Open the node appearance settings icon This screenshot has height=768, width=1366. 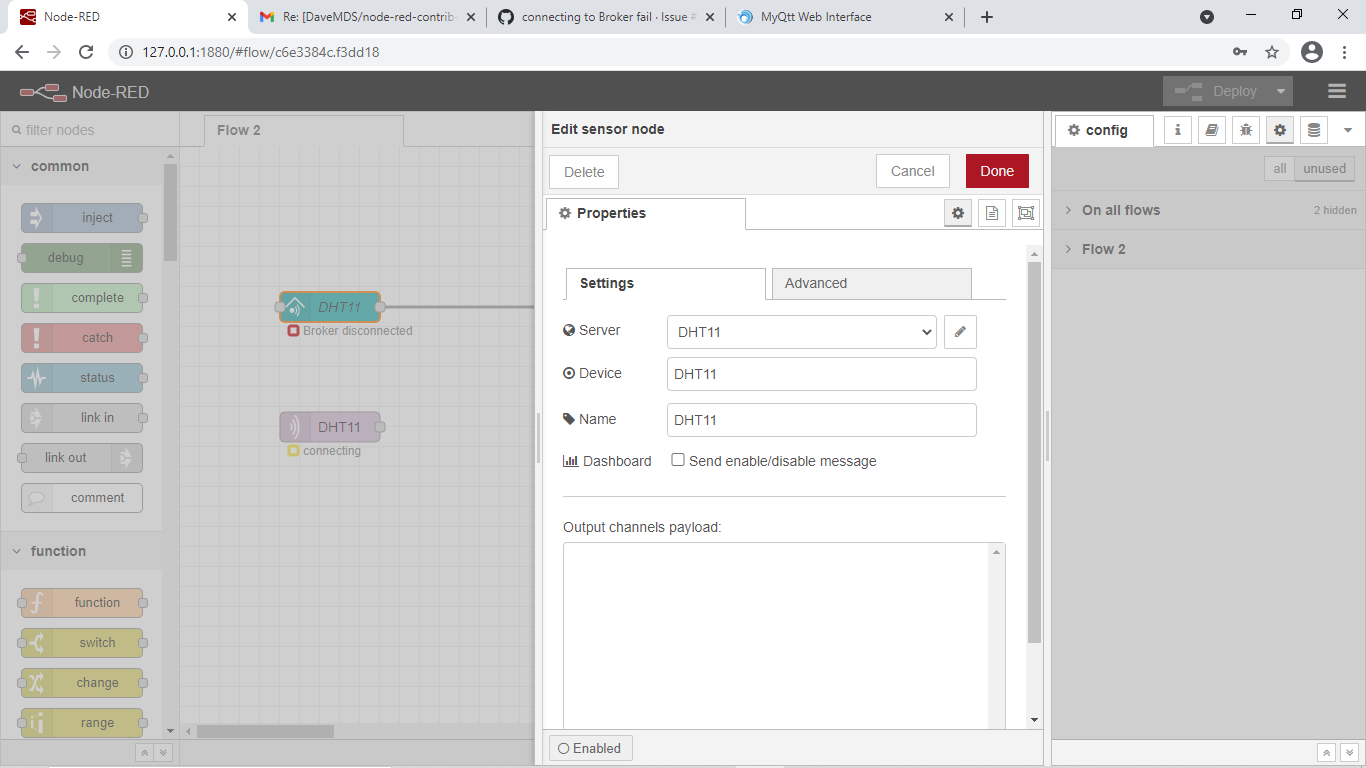[x=1025, y=213]
